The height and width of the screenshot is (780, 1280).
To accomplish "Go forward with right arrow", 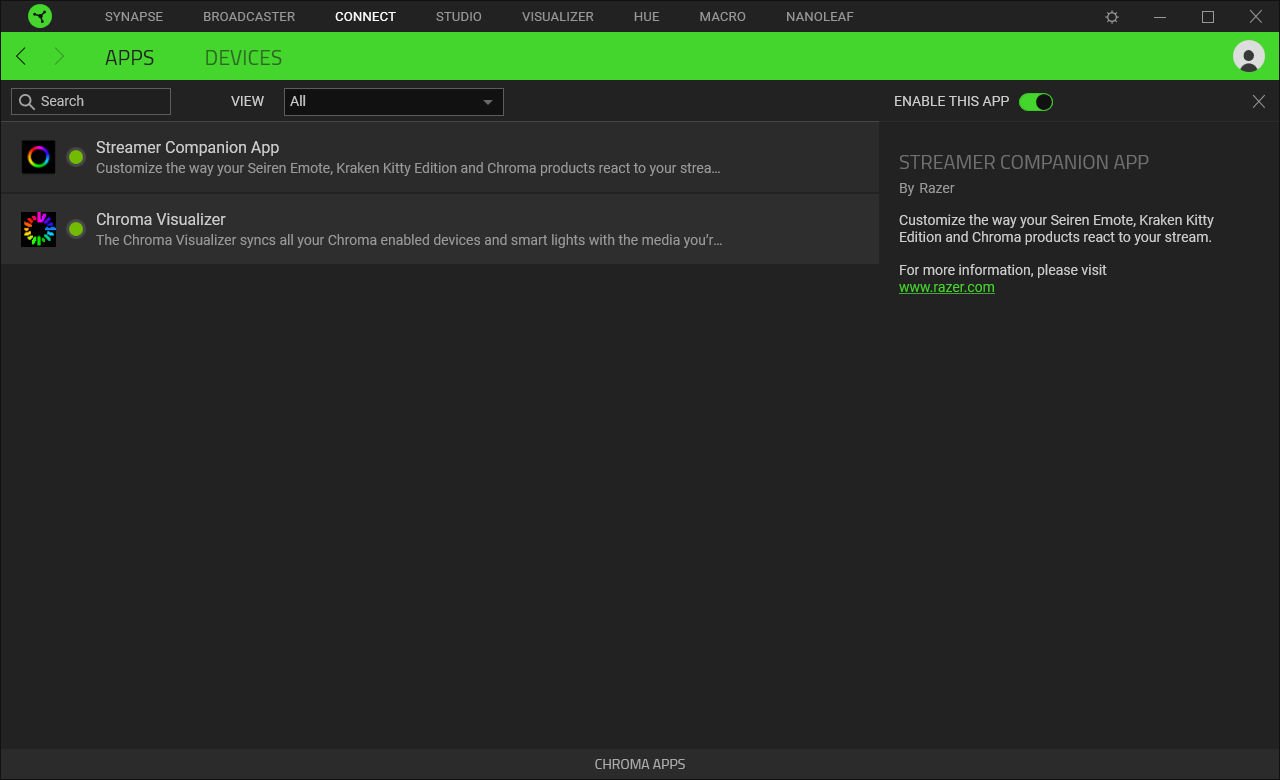I will 59,57.
